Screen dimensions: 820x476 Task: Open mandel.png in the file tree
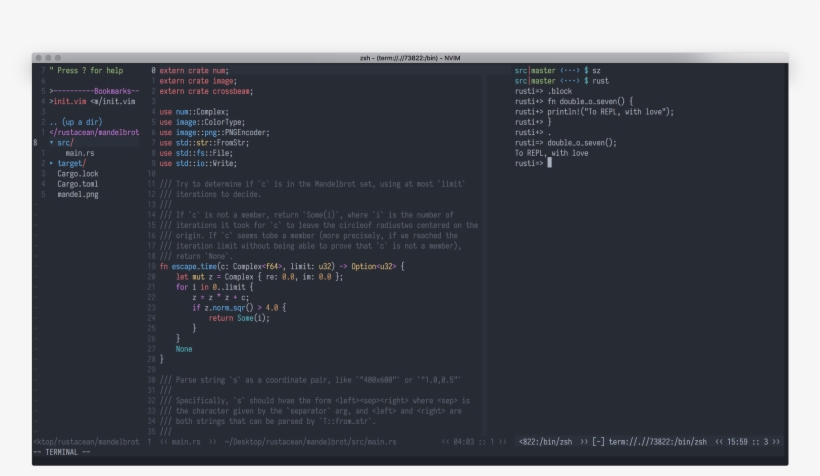[78, 194]
